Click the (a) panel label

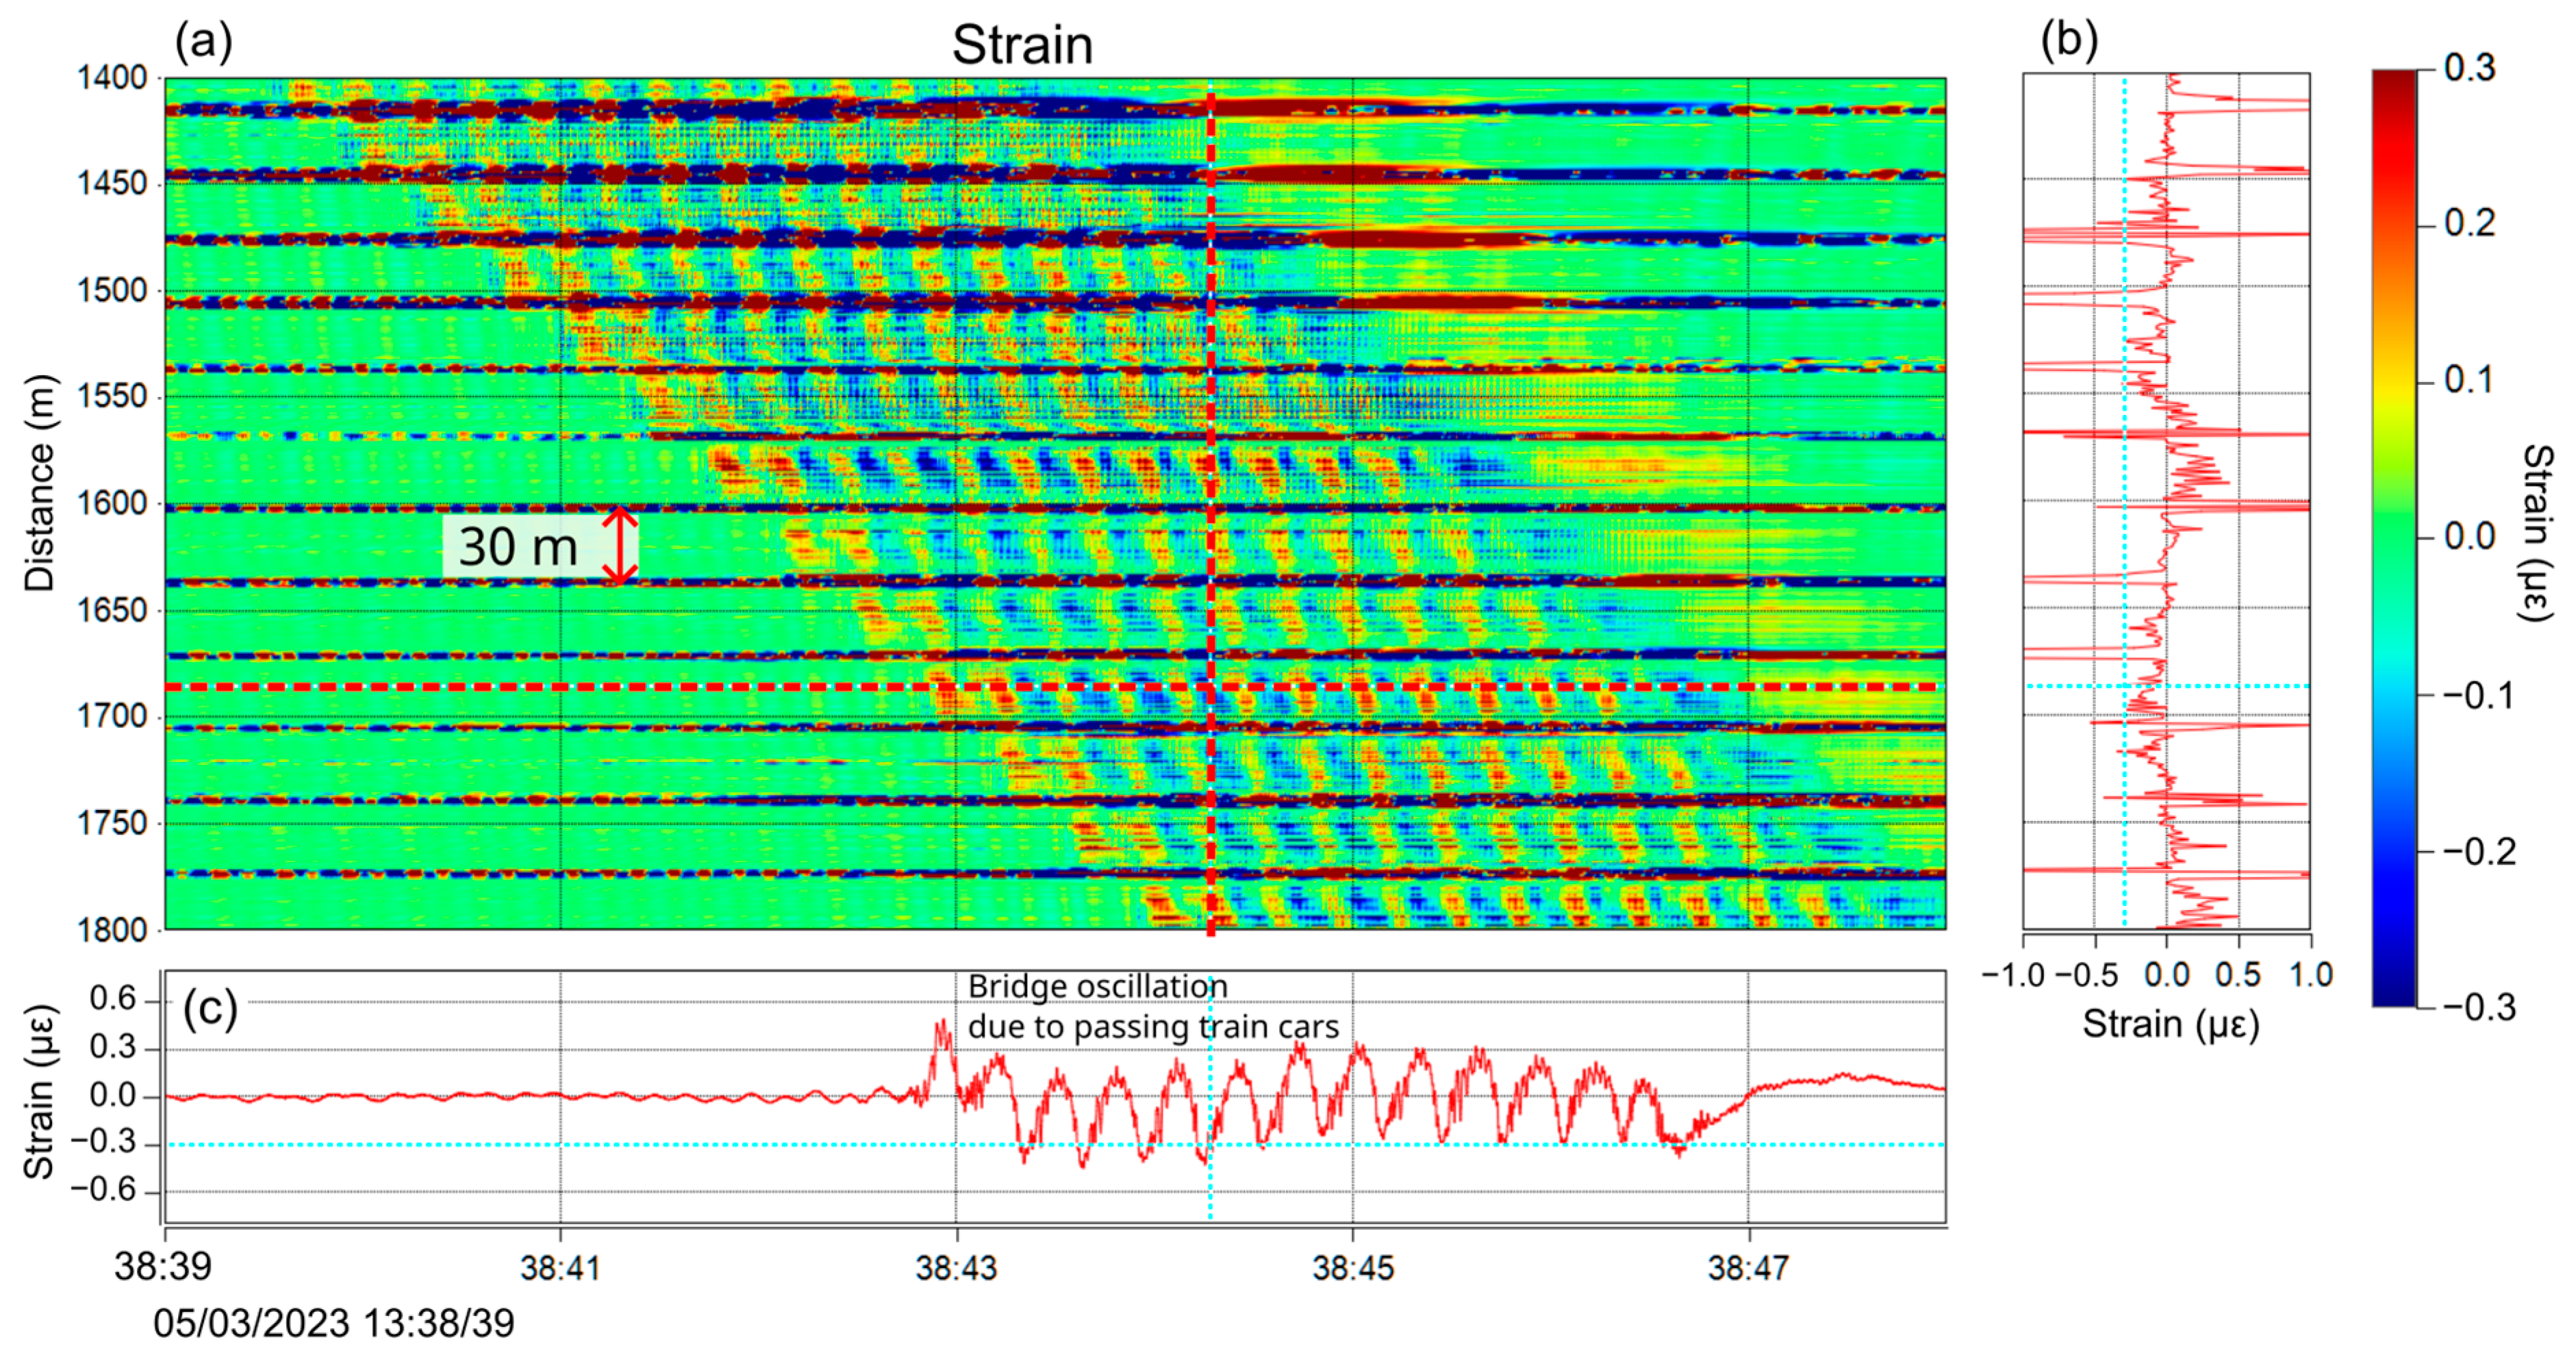[203, 42]
